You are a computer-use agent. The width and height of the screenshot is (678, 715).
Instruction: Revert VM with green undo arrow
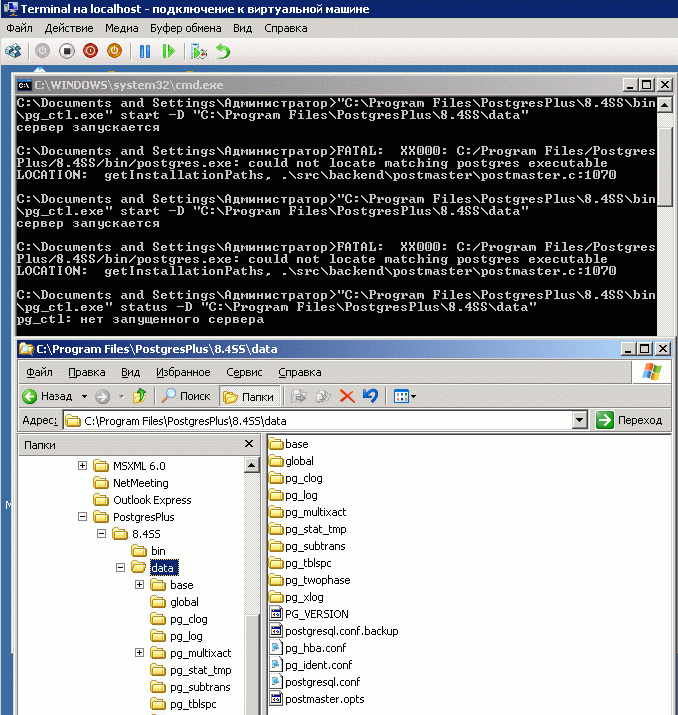[x=223, y=51]
